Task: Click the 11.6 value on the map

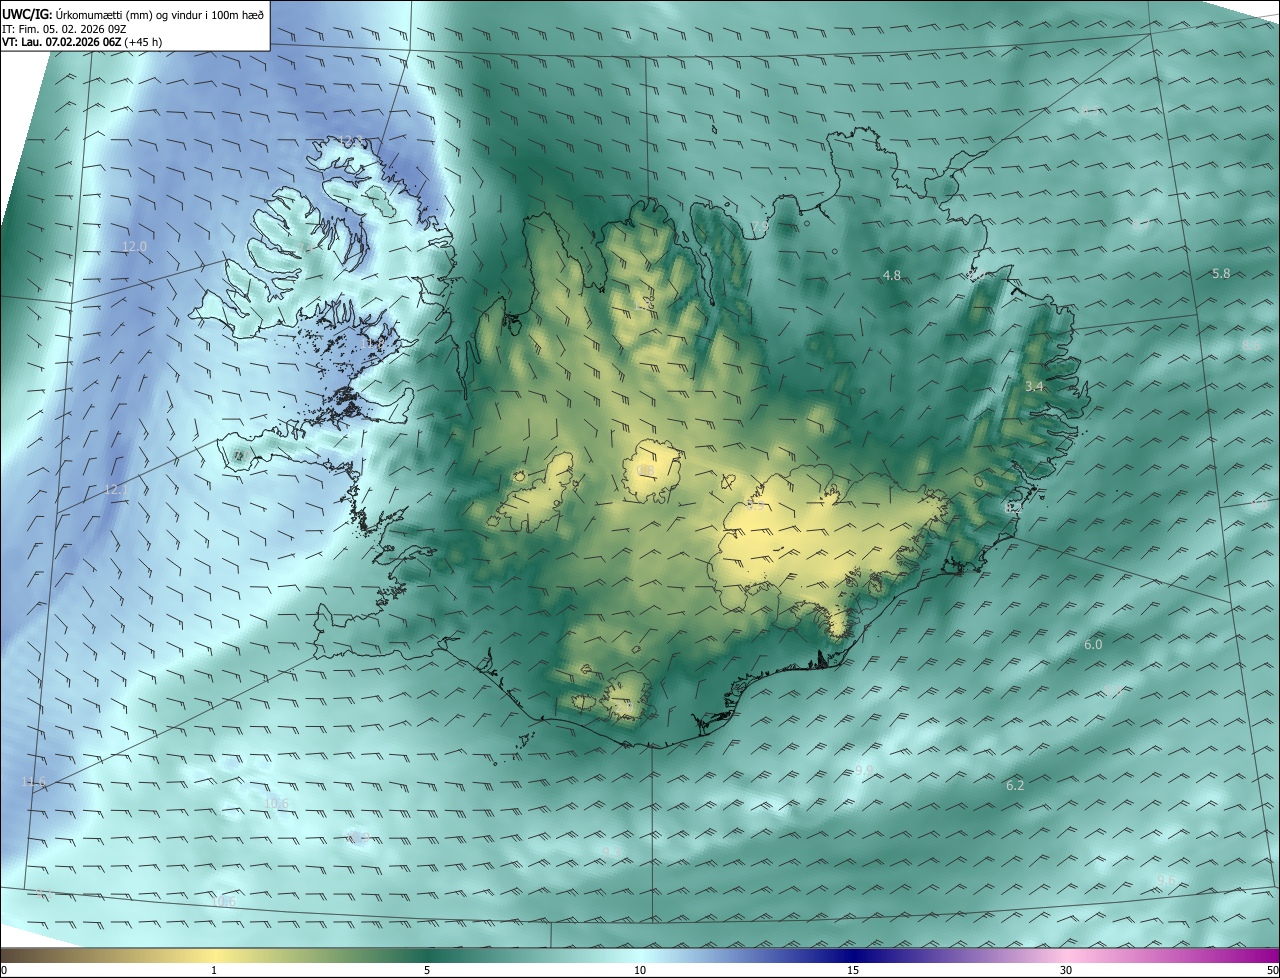Action: click(x=34, y=782)
